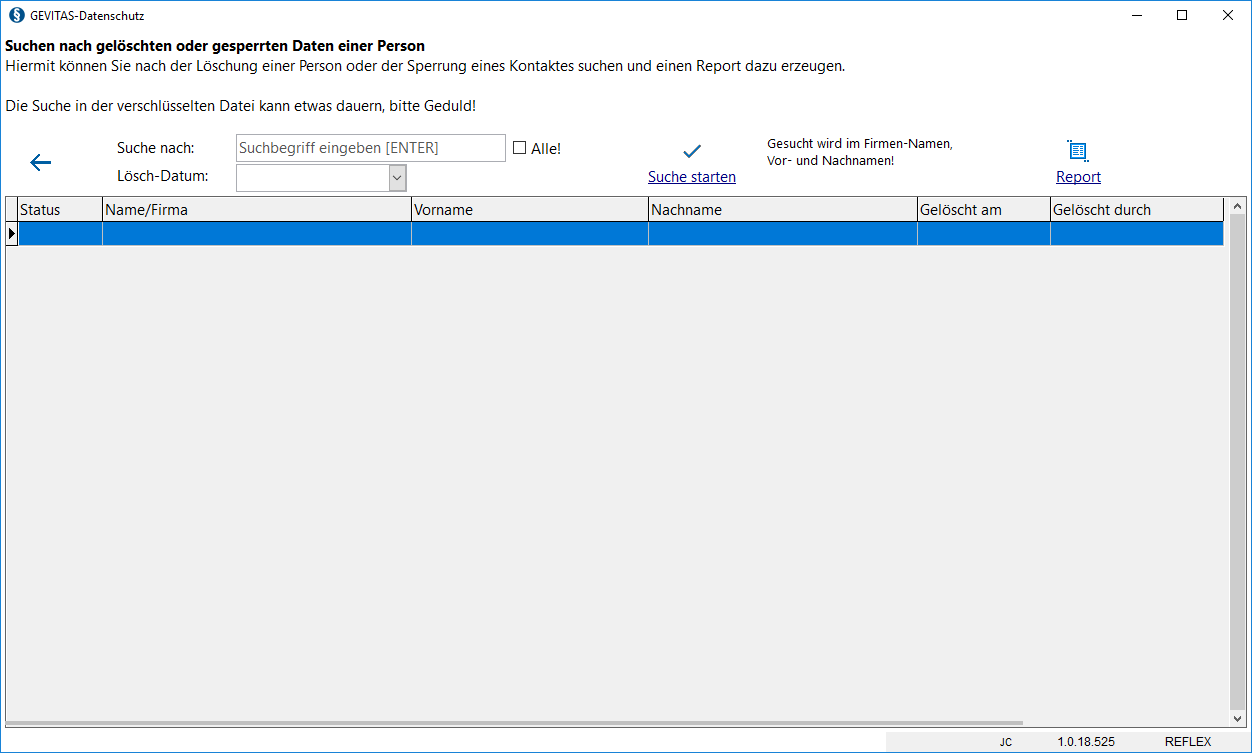Sort by Status column header

click(x=60, y=210)
